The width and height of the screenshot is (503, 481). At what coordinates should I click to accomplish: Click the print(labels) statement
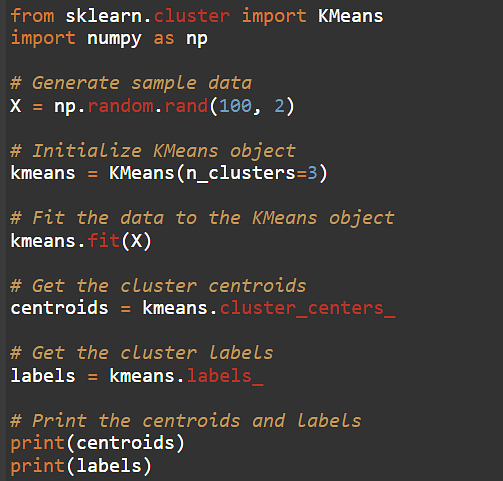coord(81,466)
